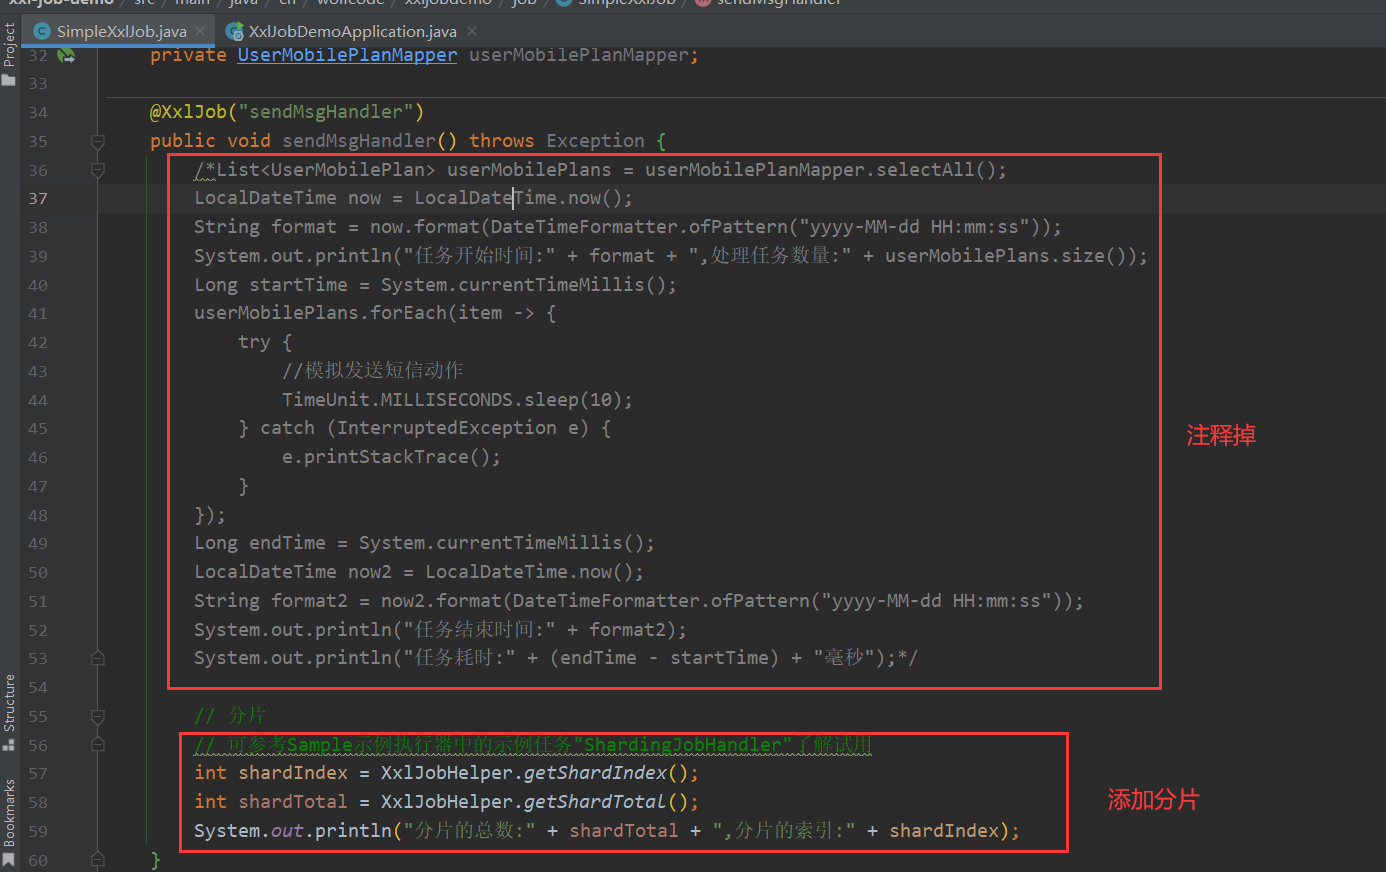Switch to the SimpleXxlJob.java editor tab
Viewport: 1386px width, 872px height.
coord(122,31)
